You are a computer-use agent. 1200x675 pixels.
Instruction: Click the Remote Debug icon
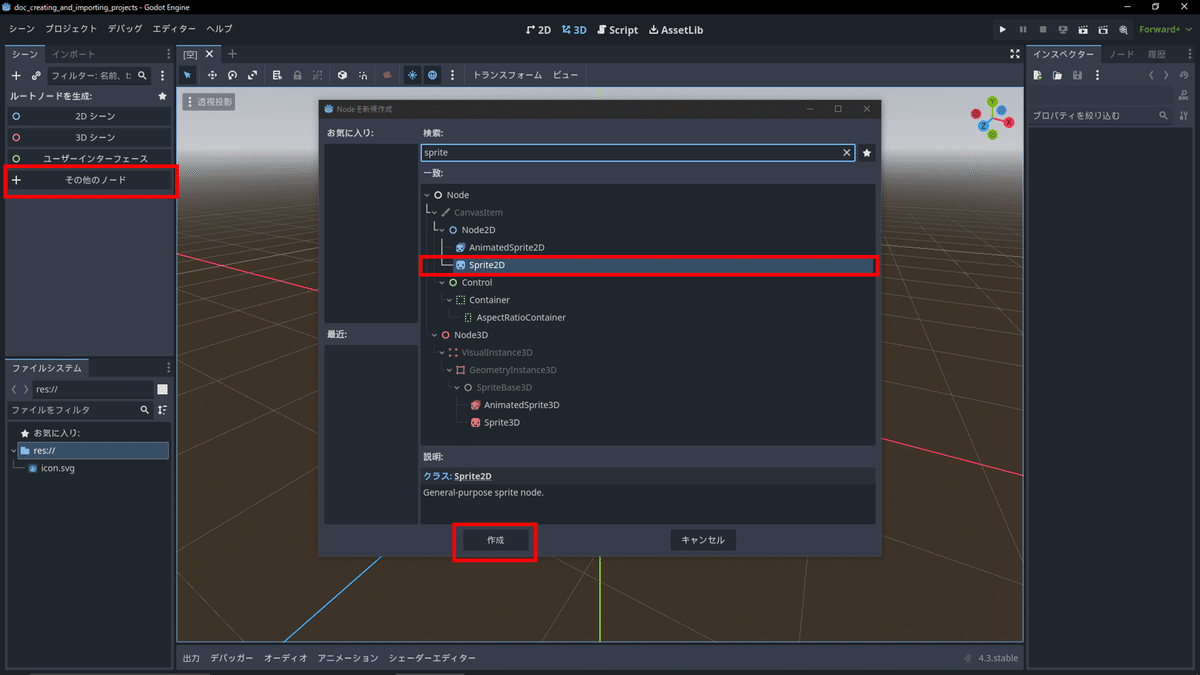click(x=1063, y=30)
